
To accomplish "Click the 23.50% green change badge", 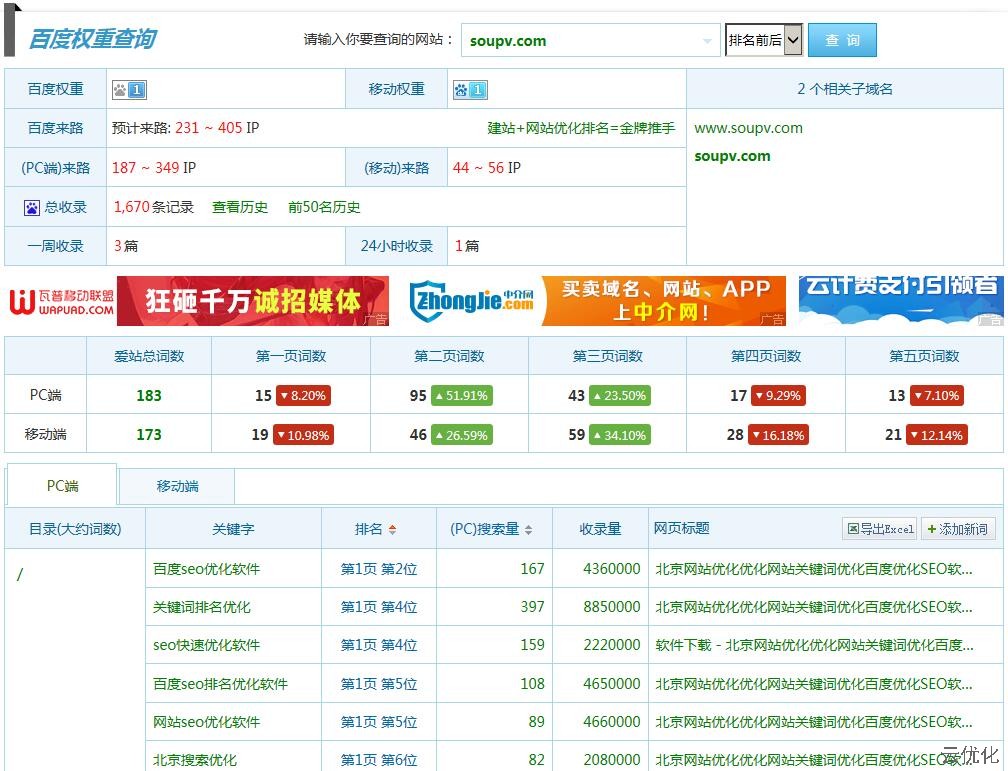I will click(x=620, y=395).
